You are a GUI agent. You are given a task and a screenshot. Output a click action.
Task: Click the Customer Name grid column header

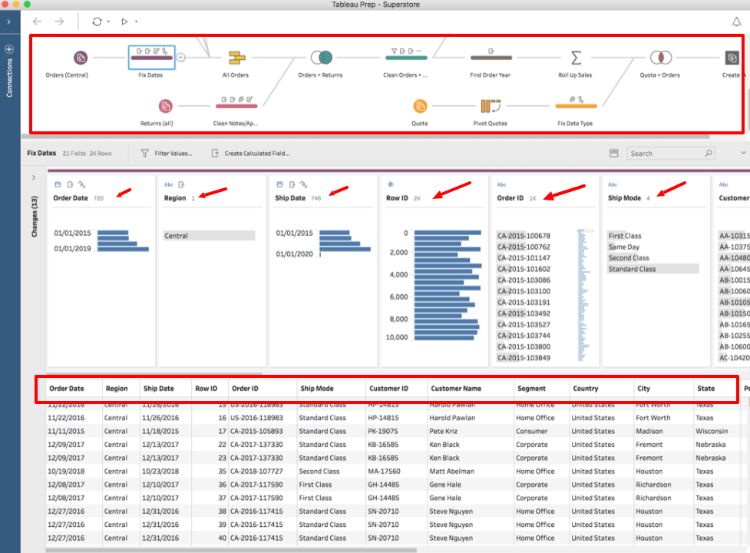click(x=456, y=388)
